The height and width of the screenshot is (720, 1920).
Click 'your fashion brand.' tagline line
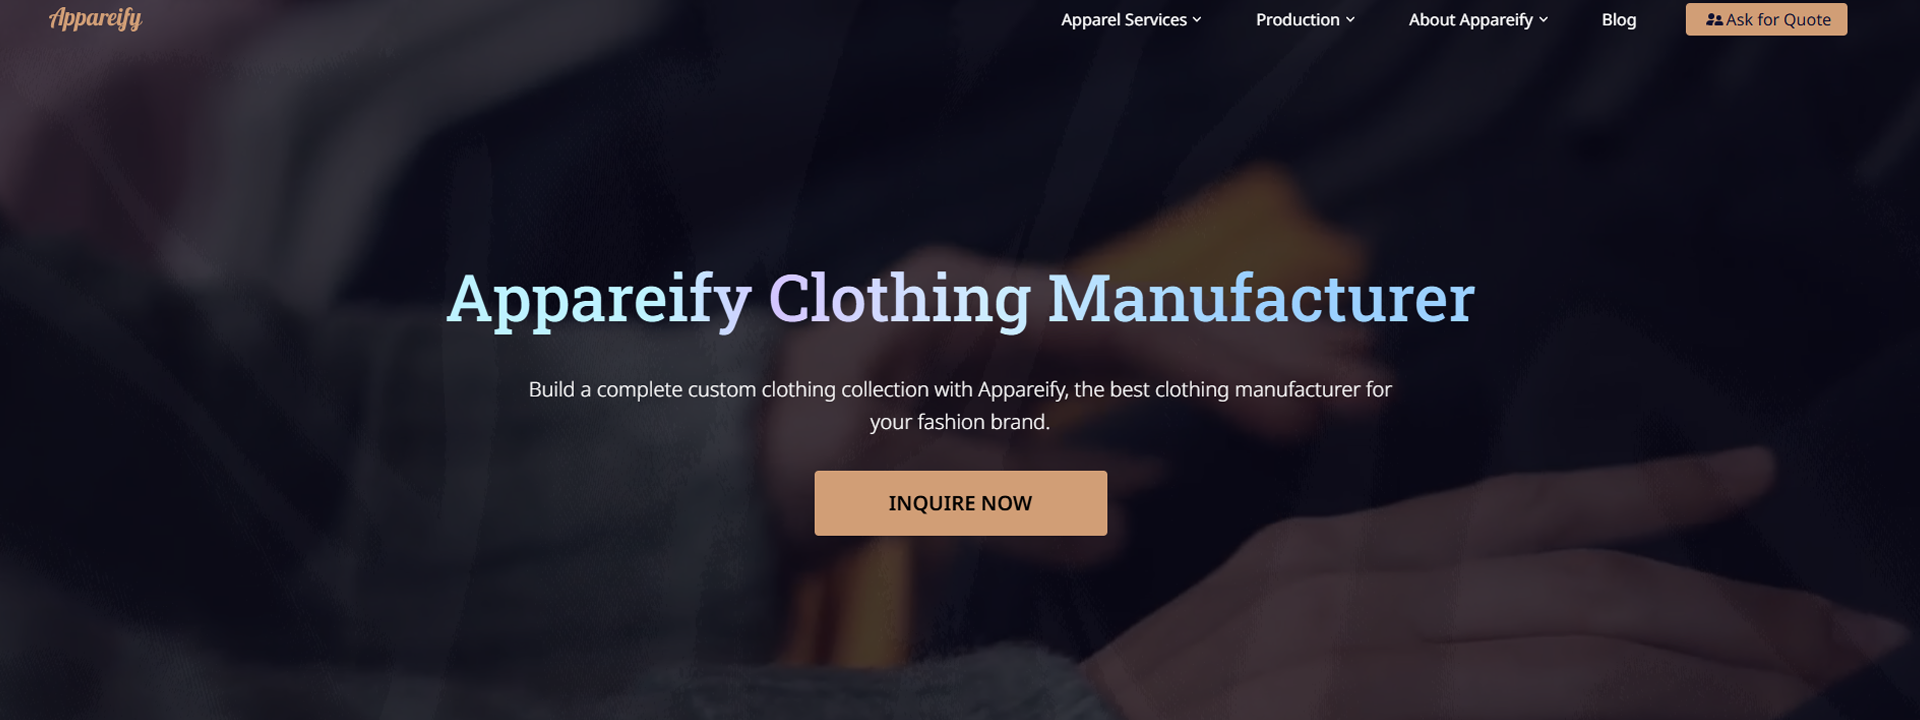click(960, 422)
